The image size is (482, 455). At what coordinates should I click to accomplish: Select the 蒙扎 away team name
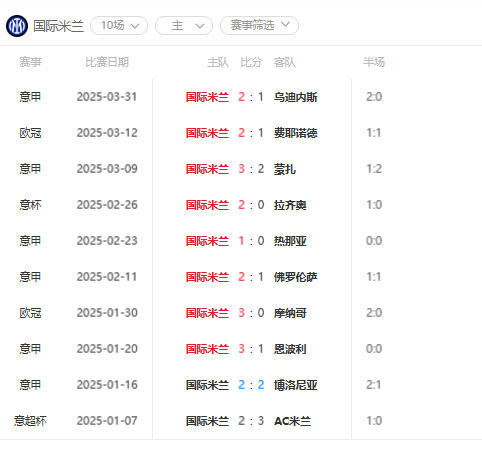pos(285,169)
